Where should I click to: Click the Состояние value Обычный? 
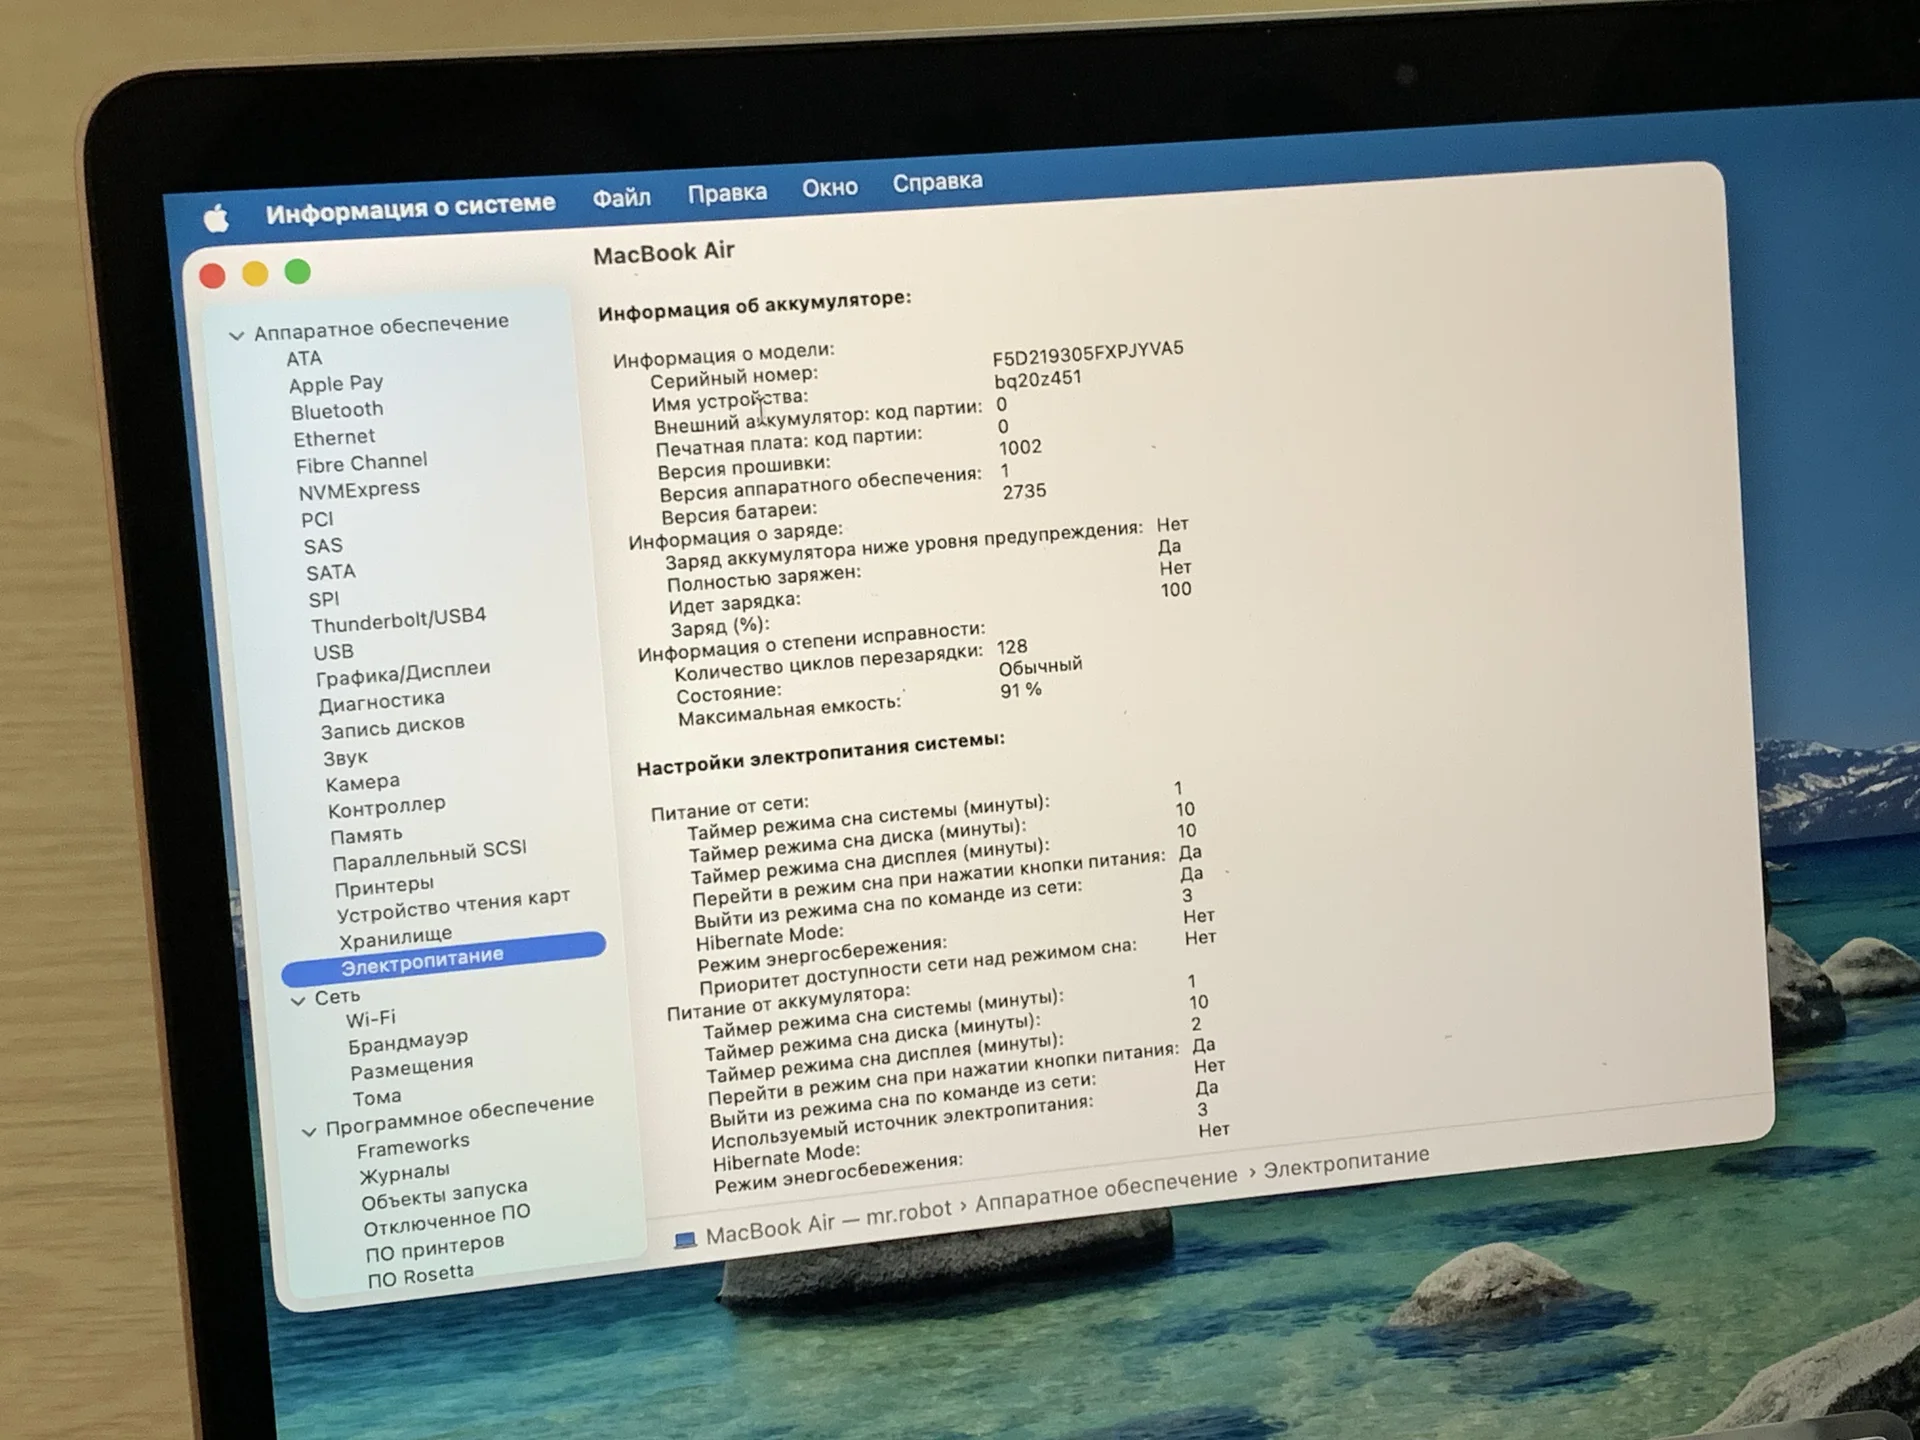(x=1040, y=667)
